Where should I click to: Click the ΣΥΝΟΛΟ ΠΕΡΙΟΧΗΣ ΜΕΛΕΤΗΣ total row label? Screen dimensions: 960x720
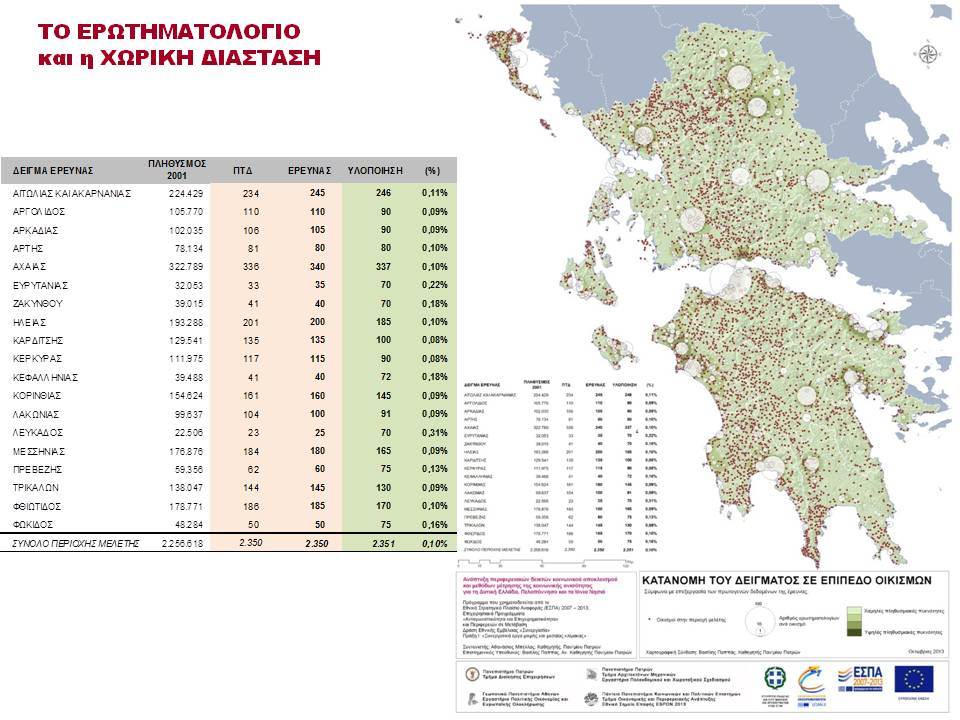[x=76, y=544]
